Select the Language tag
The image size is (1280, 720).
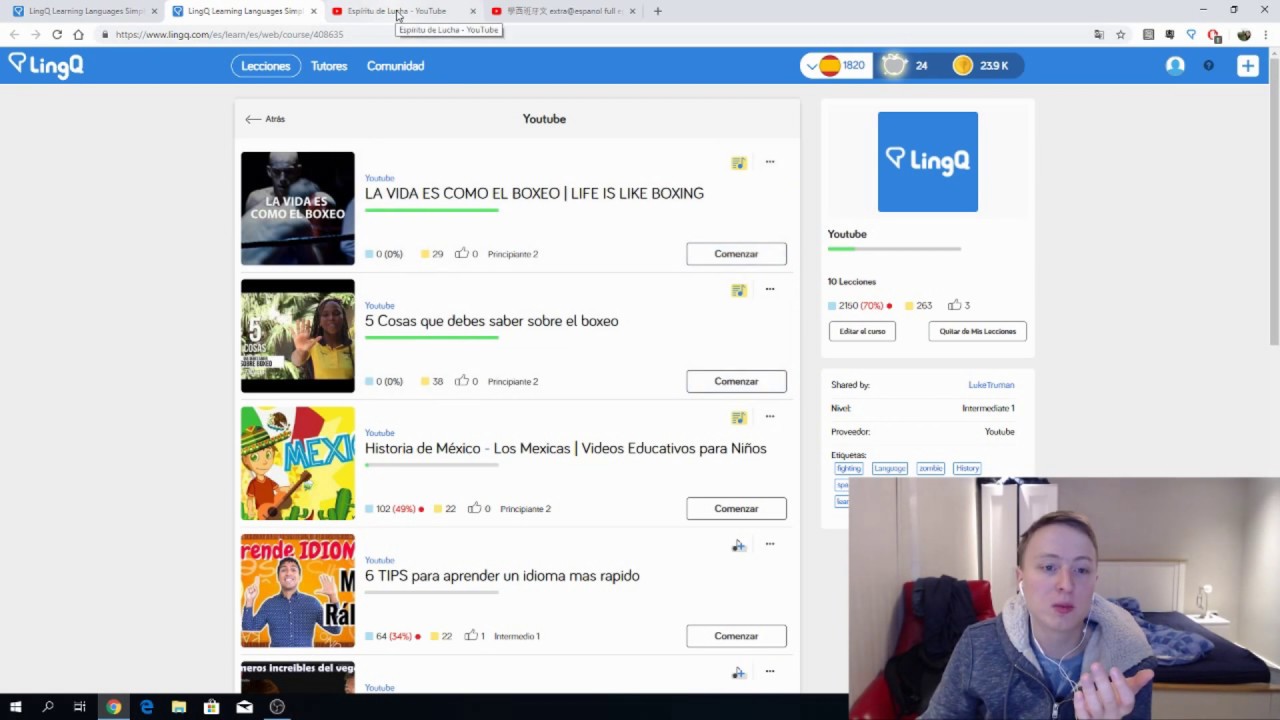click(889, 468)
